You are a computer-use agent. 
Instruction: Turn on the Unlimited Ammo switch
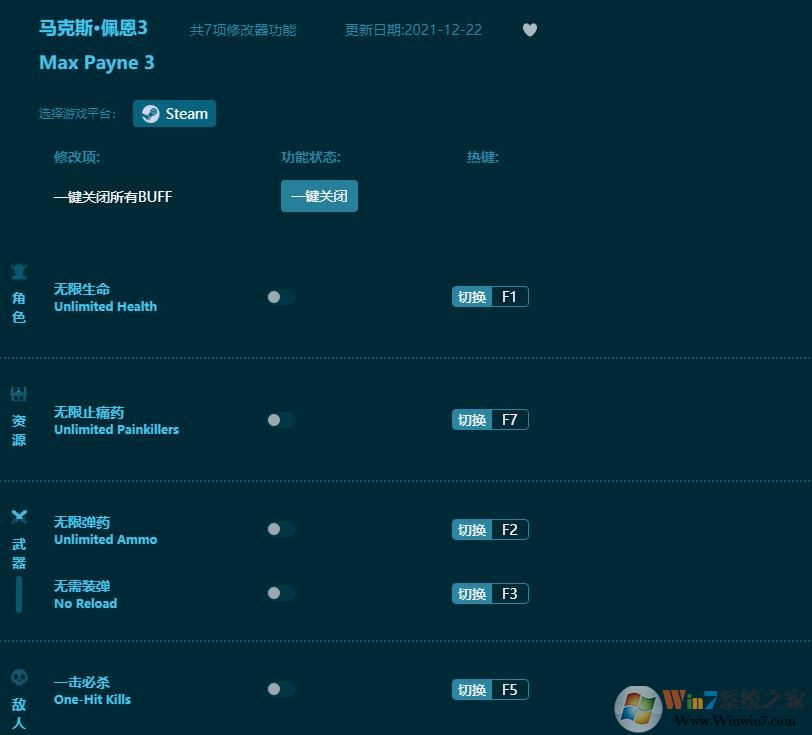coord(281,529)
